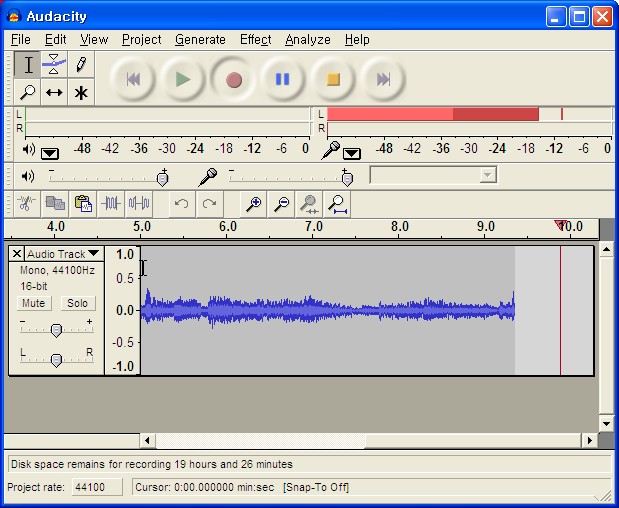Viewport: 619px width, 508px height.
Task: Click the track pan L/R slider handle
Action: (x=56, y=360)
